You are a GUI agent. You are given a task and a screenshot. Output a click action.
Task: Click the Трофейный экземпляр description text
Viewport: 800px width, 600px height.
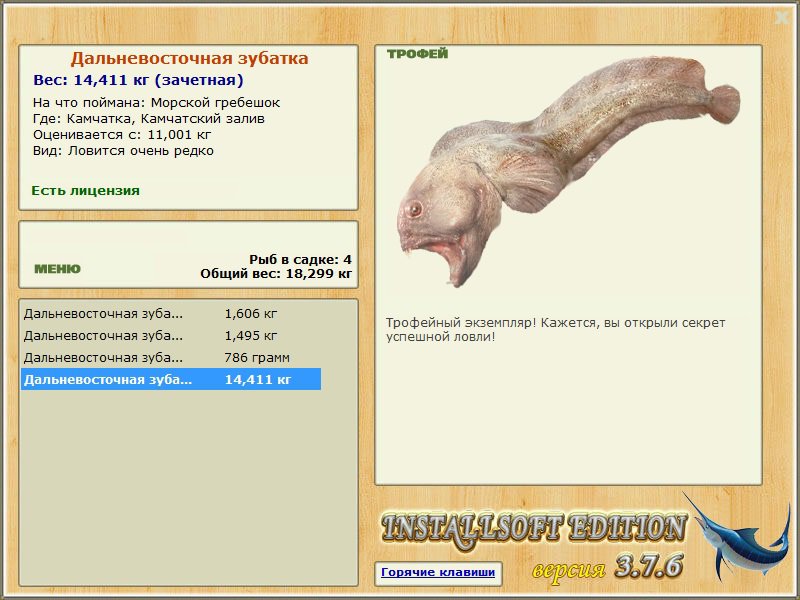(x=555, y=330)
